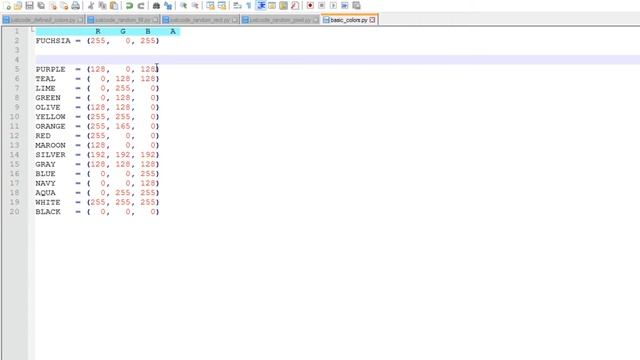Place cursor in the empty highlighted line 4
Screen dimensions: 640x360
(337, 60)
